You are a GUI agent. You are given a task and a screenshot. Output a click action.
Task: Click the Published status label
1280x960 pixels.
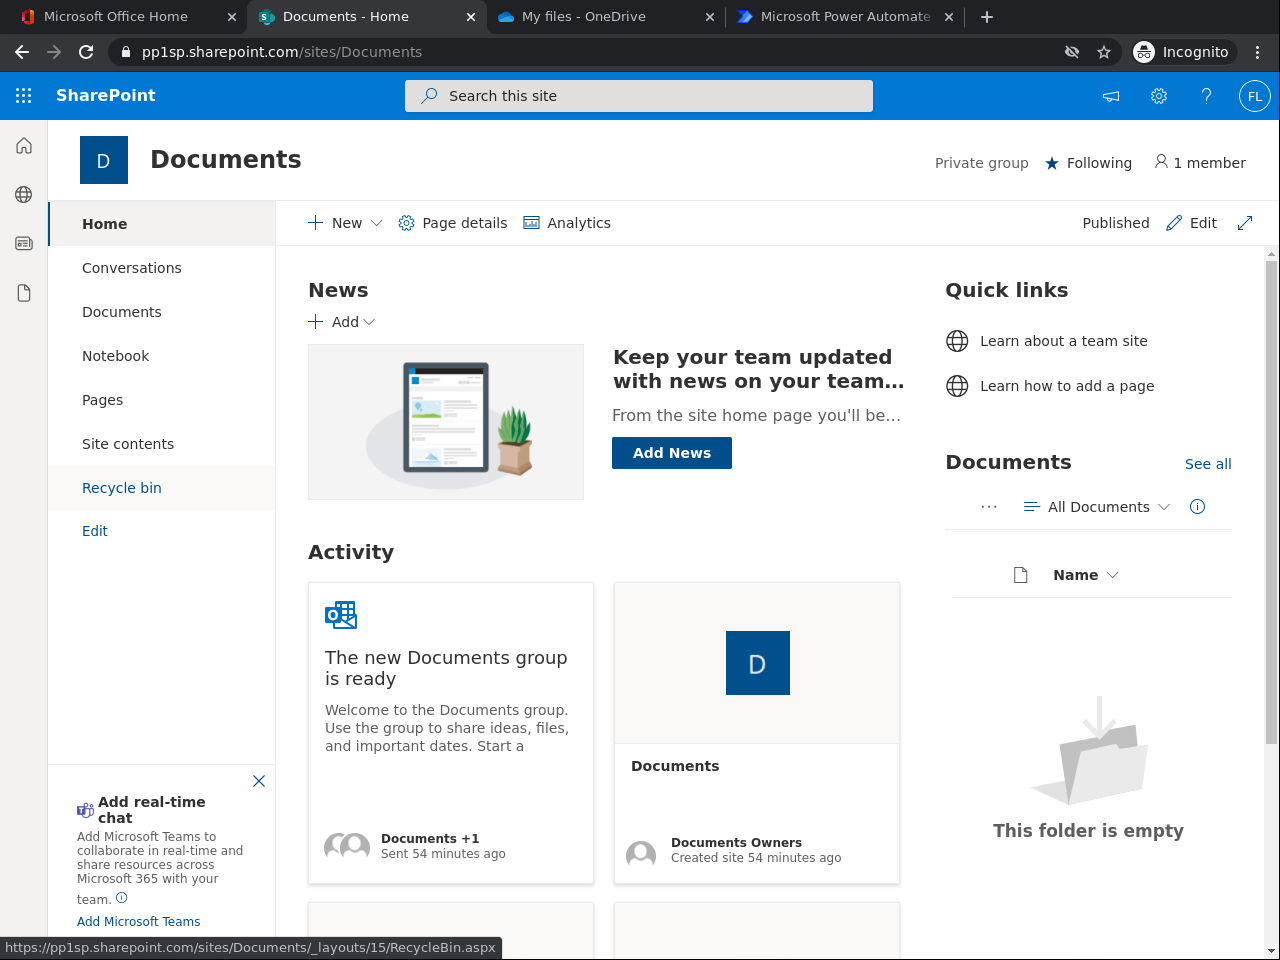click(x=1116, y=223)
